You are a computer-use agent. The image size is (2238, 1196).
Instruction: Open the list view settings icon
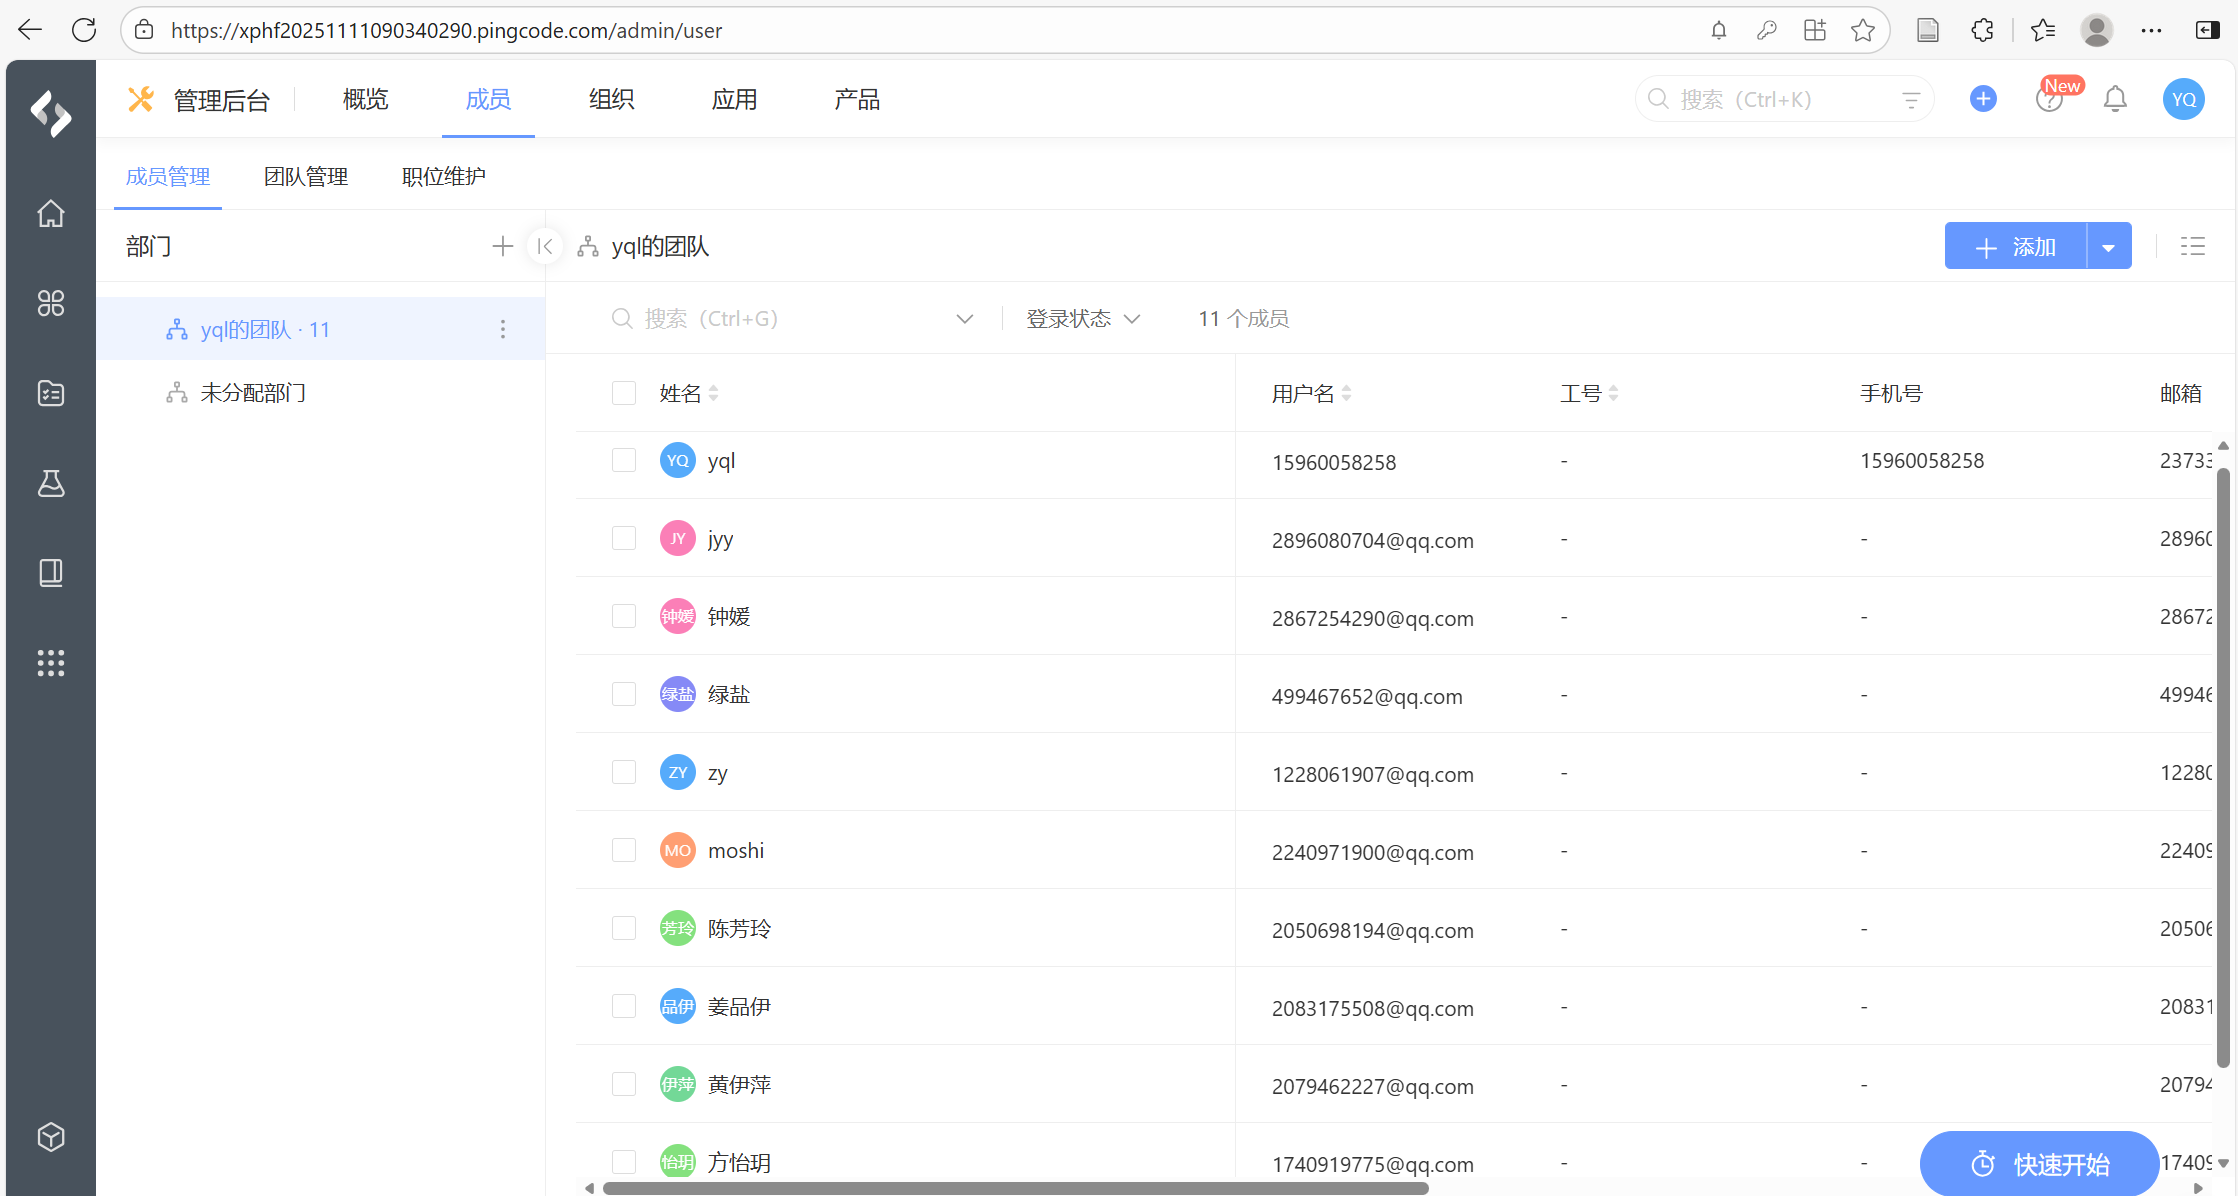point(2192,246)
